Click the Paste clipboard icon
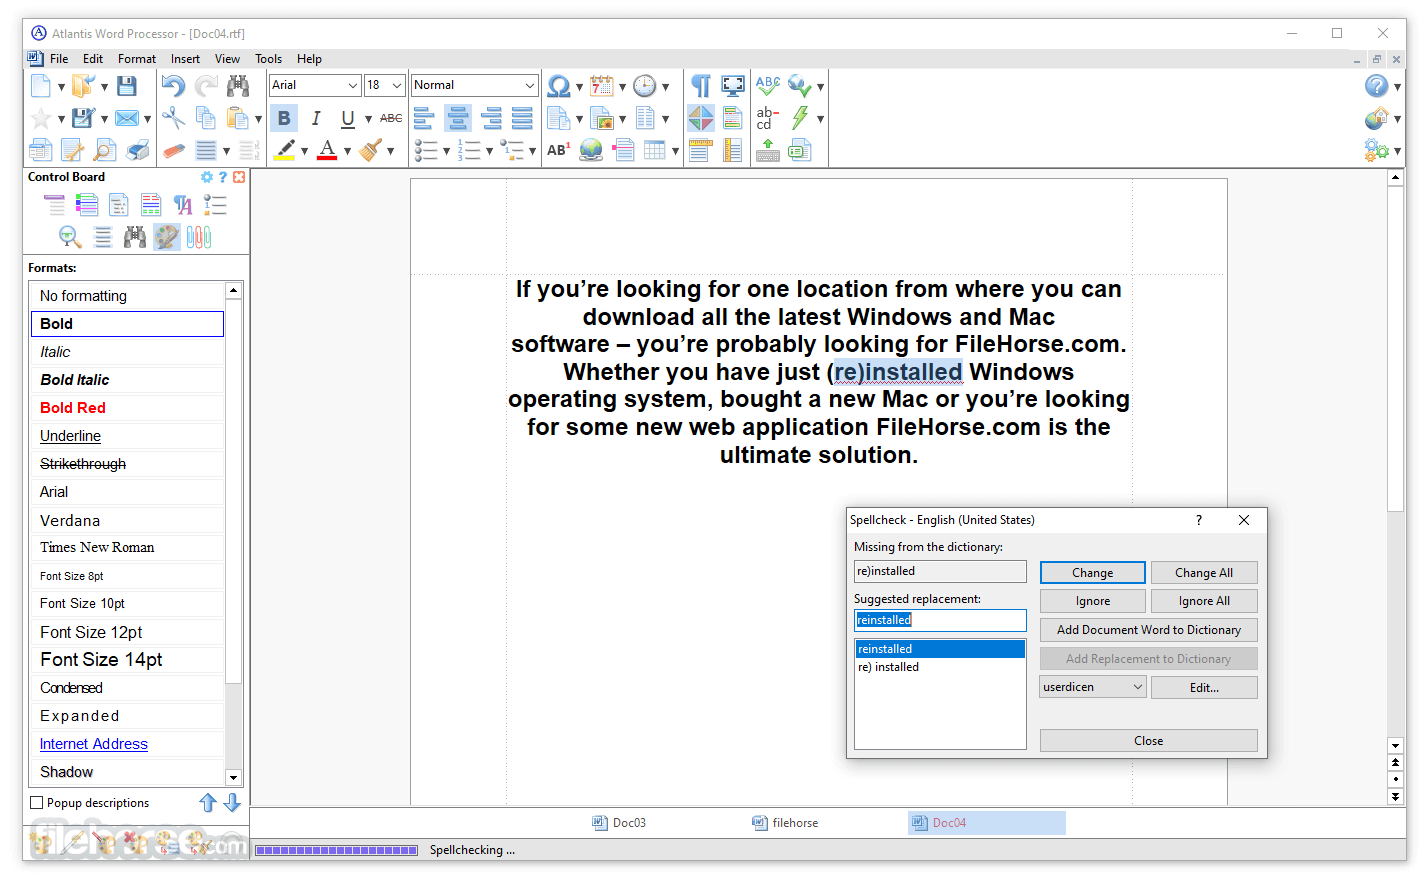This screenshot has height=890, width=1428. click(237, 118)
